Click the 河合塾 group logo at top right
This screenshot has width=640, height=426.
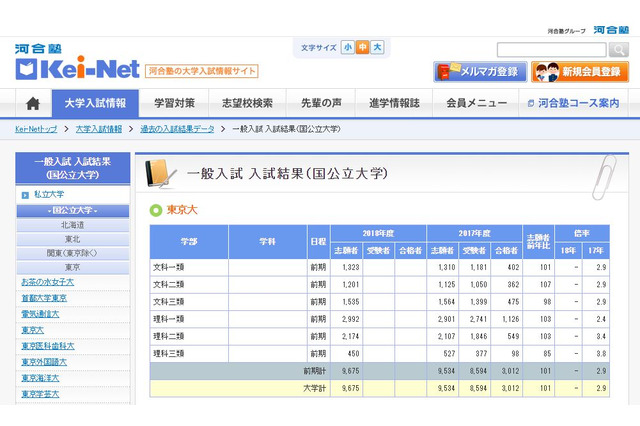pos(611,30)
